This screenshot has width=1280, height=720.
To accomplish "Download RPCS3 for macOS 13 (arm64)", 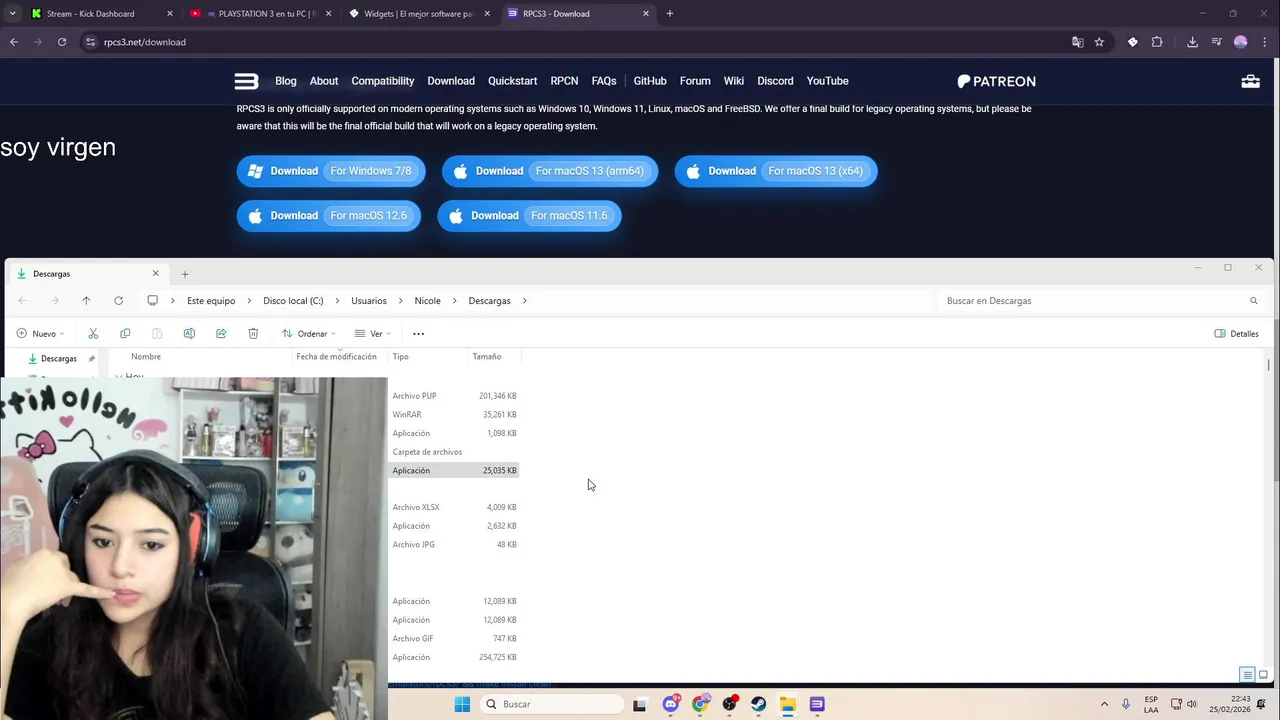I will point(550,171).
